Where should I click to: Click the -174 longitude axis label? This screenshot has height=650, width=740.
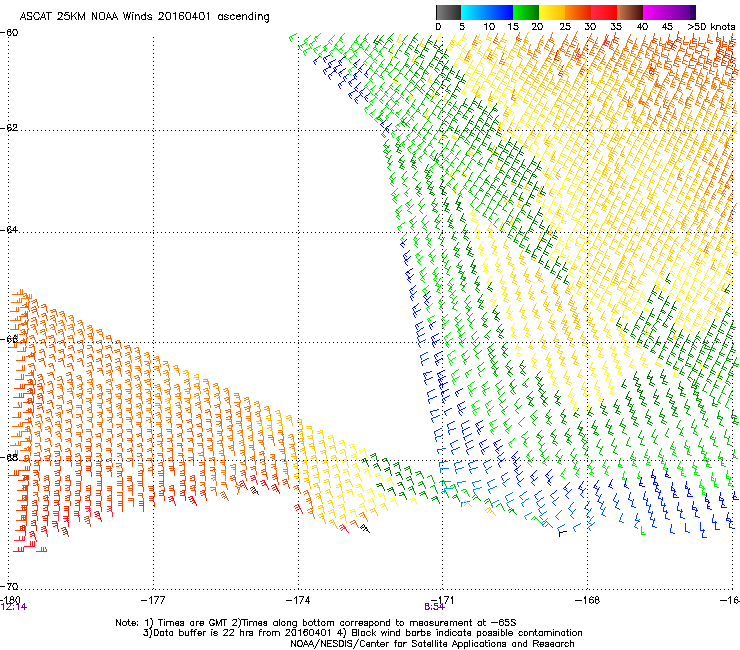tap(298, 599)
